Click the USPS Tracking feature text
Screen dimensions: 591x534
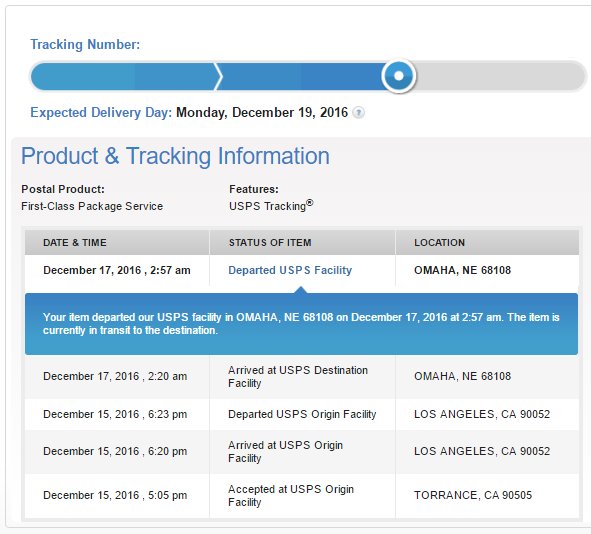pyautogui.click(x=271, y=206)
